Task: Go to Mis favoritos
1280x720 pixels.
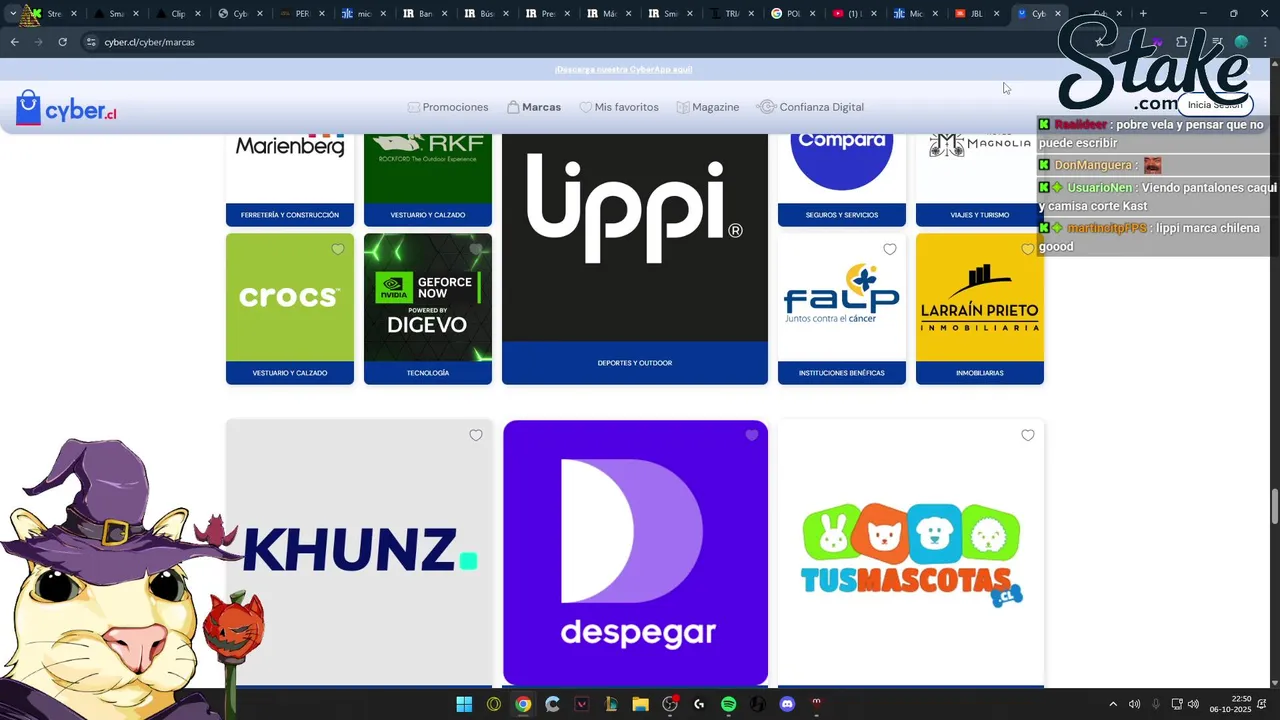Action: pyautogui.click(x=619, y=107)
